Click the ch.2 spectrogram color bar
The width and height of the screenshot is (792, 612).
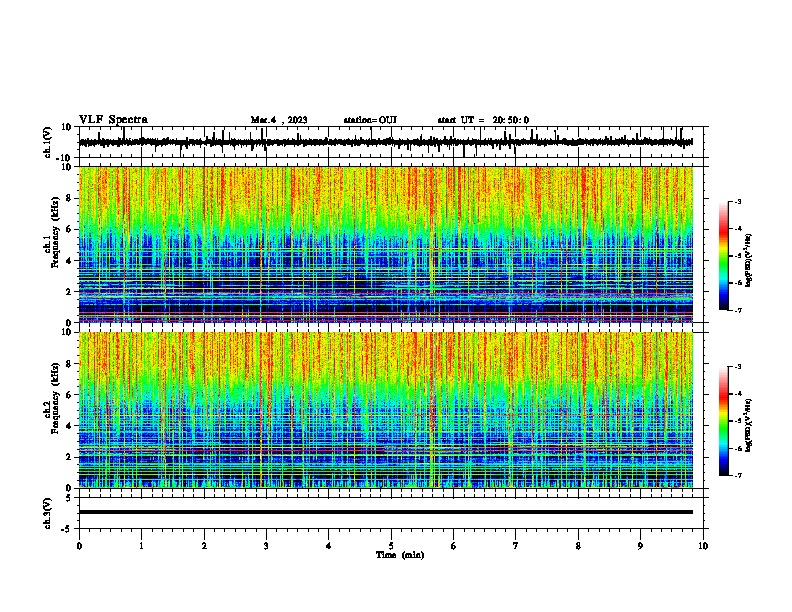724,421
